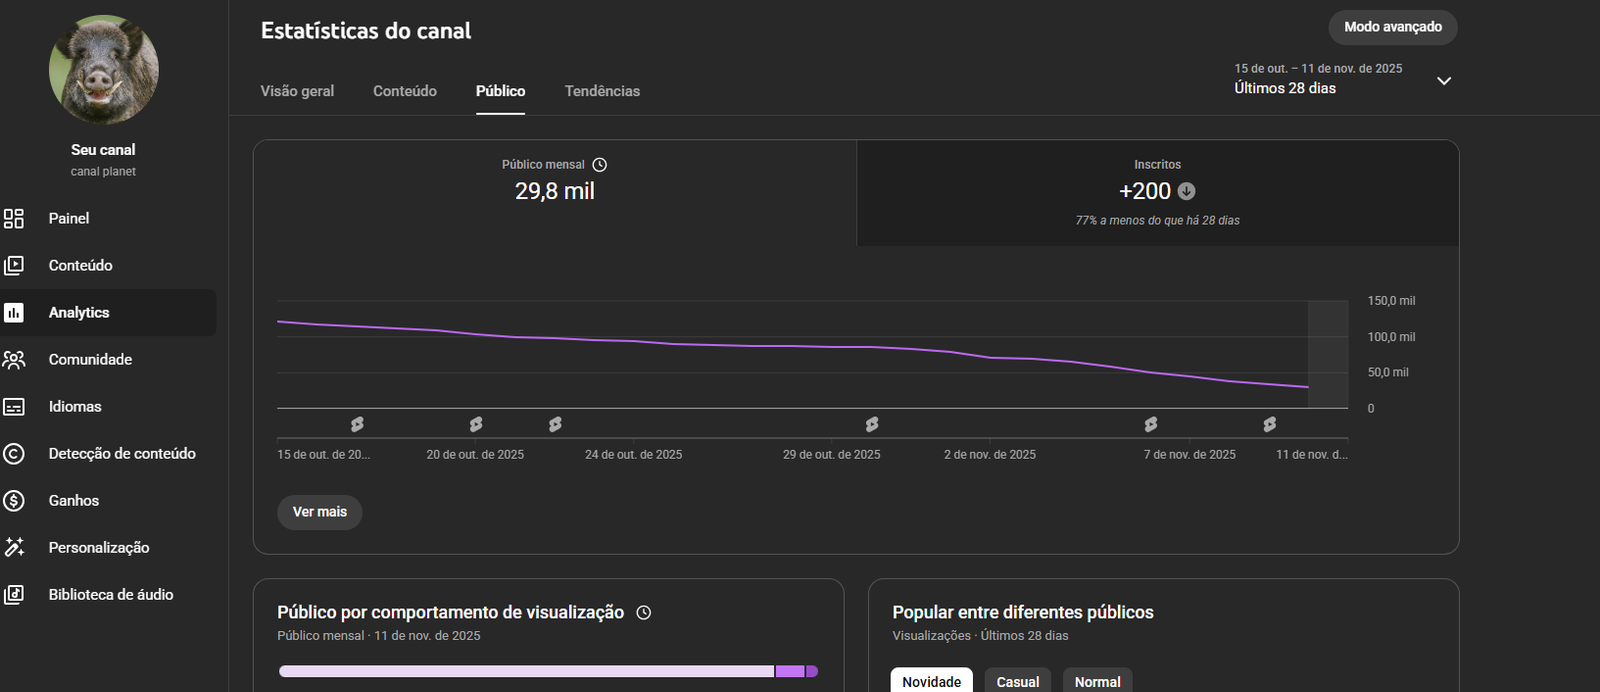Viewport: 1600px width, 692px height.
Task: Select the Inscritos metric card
Action: coord(1157,193)
